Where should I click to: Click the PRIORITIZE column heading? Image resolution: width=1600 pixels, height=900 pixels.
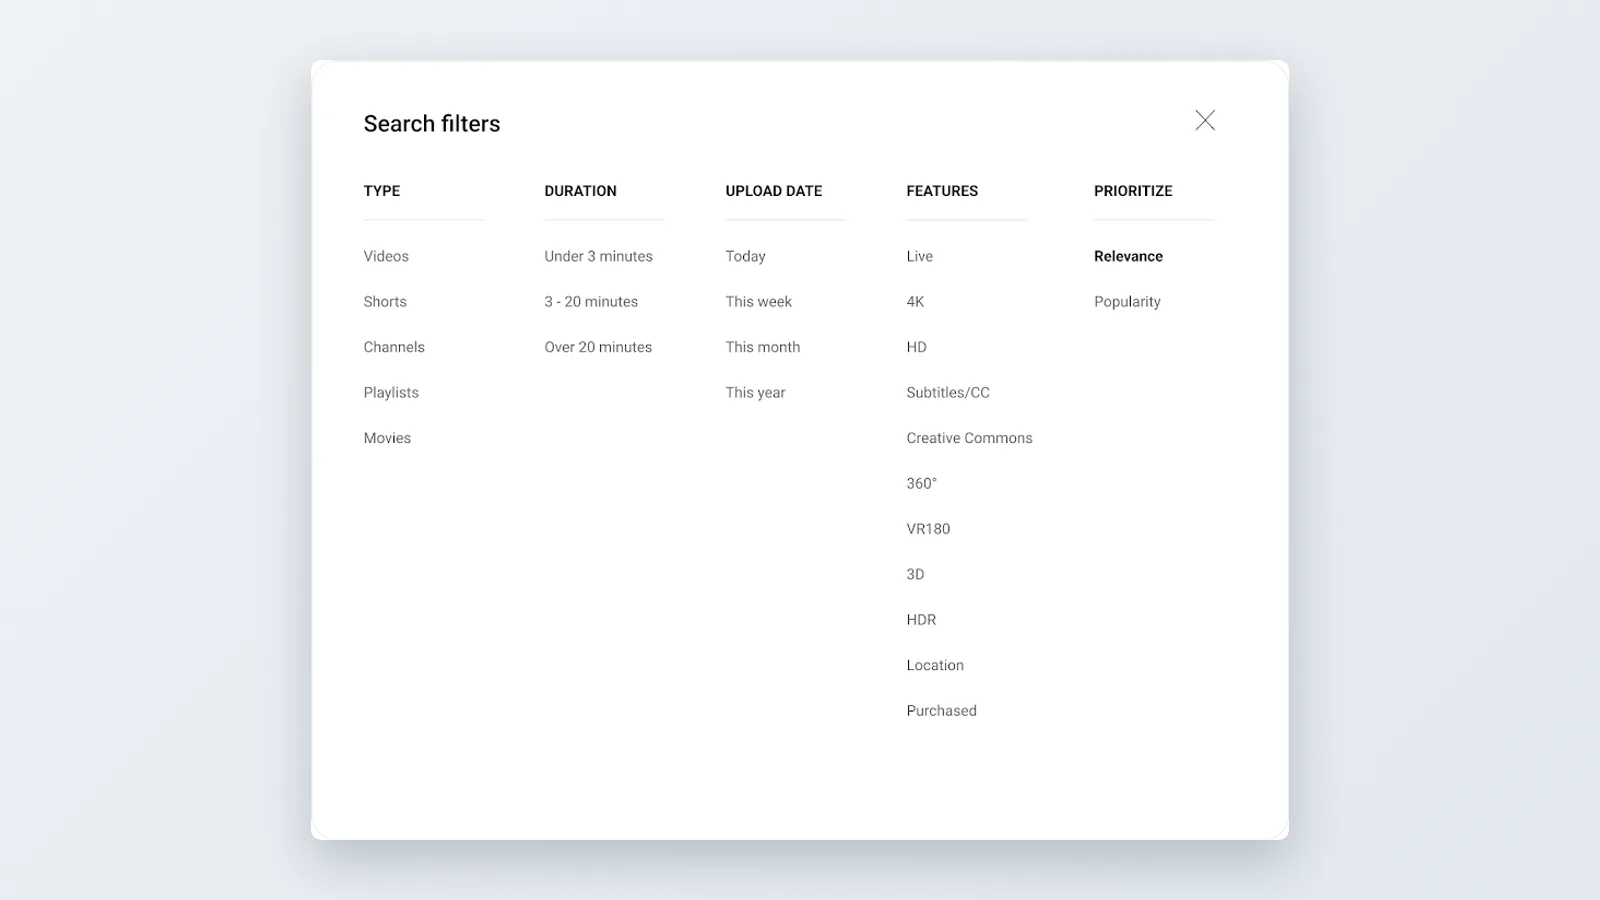click(1133, 191)
